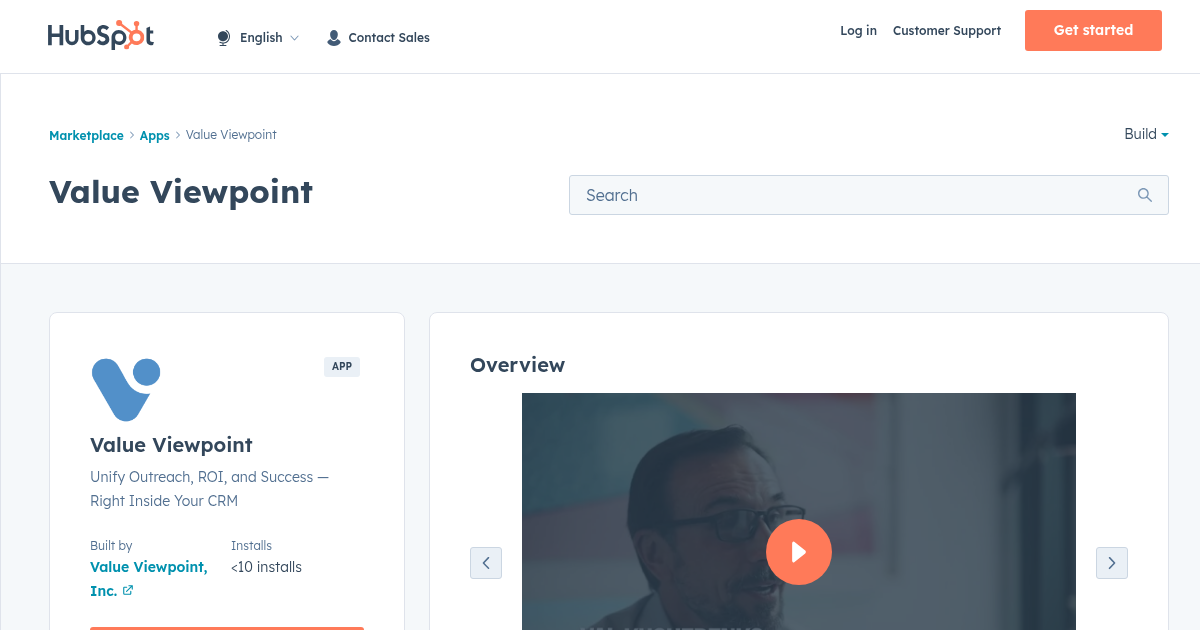Play the overview video
Viewport: 1200px width, 630px height.
pos(799,552)
